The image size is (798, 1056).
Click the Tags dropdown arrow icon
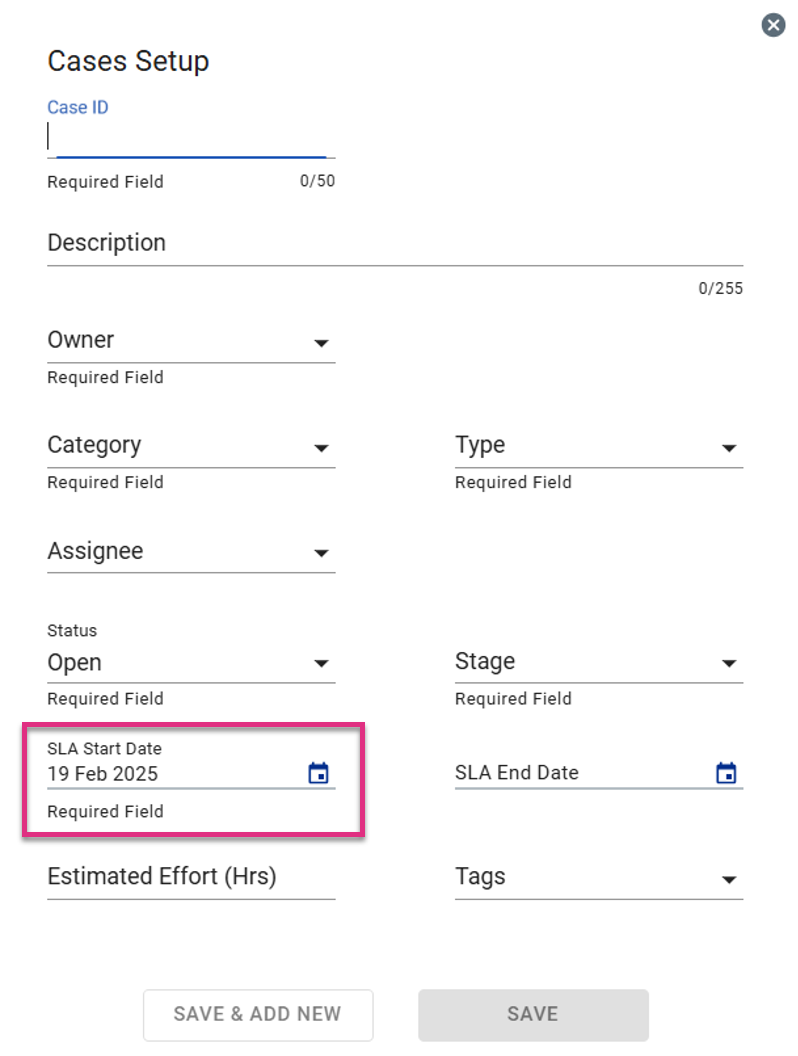click(x=729, y=880)
